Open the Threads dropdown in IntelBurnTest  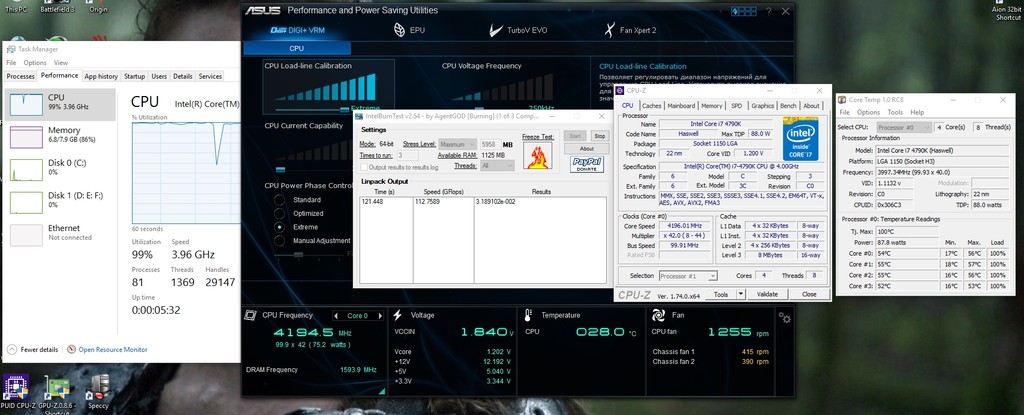(496, 166)
